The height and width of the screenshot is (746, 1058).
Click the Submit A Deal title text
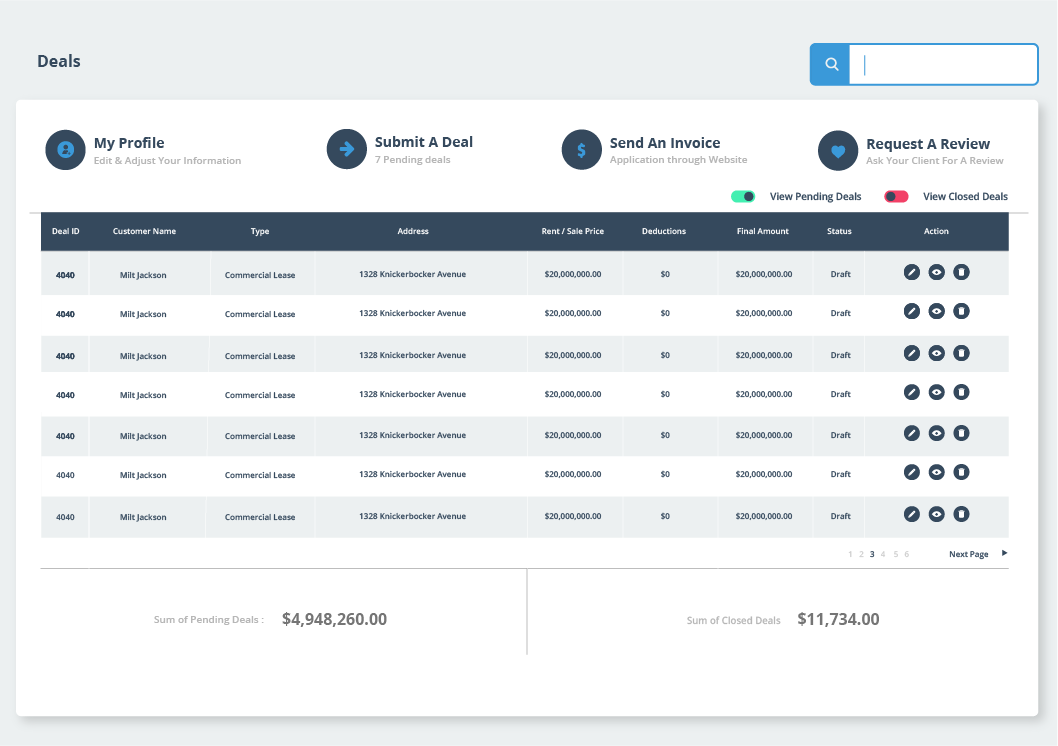(423, 142)
